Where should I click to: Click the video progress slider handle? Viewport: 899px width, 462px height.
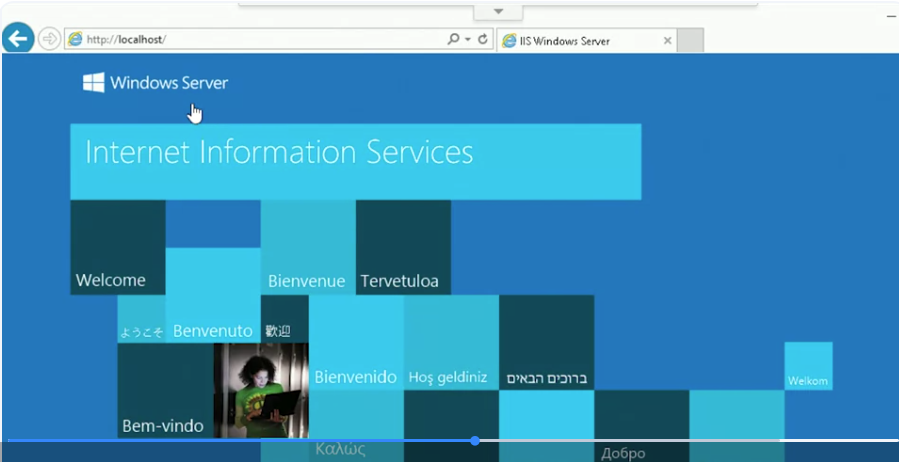pyautogui.click(x=475, y=441)
